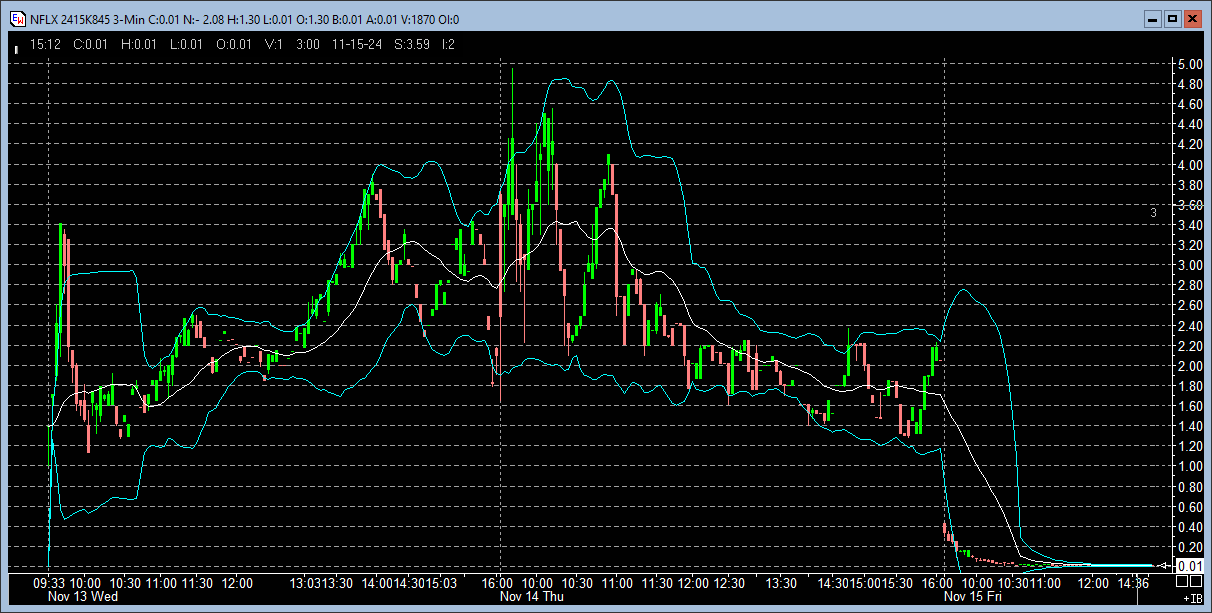Click the 2.00 price axis label
This screenshot has width=1212, height=613.
coord(1189,366)
